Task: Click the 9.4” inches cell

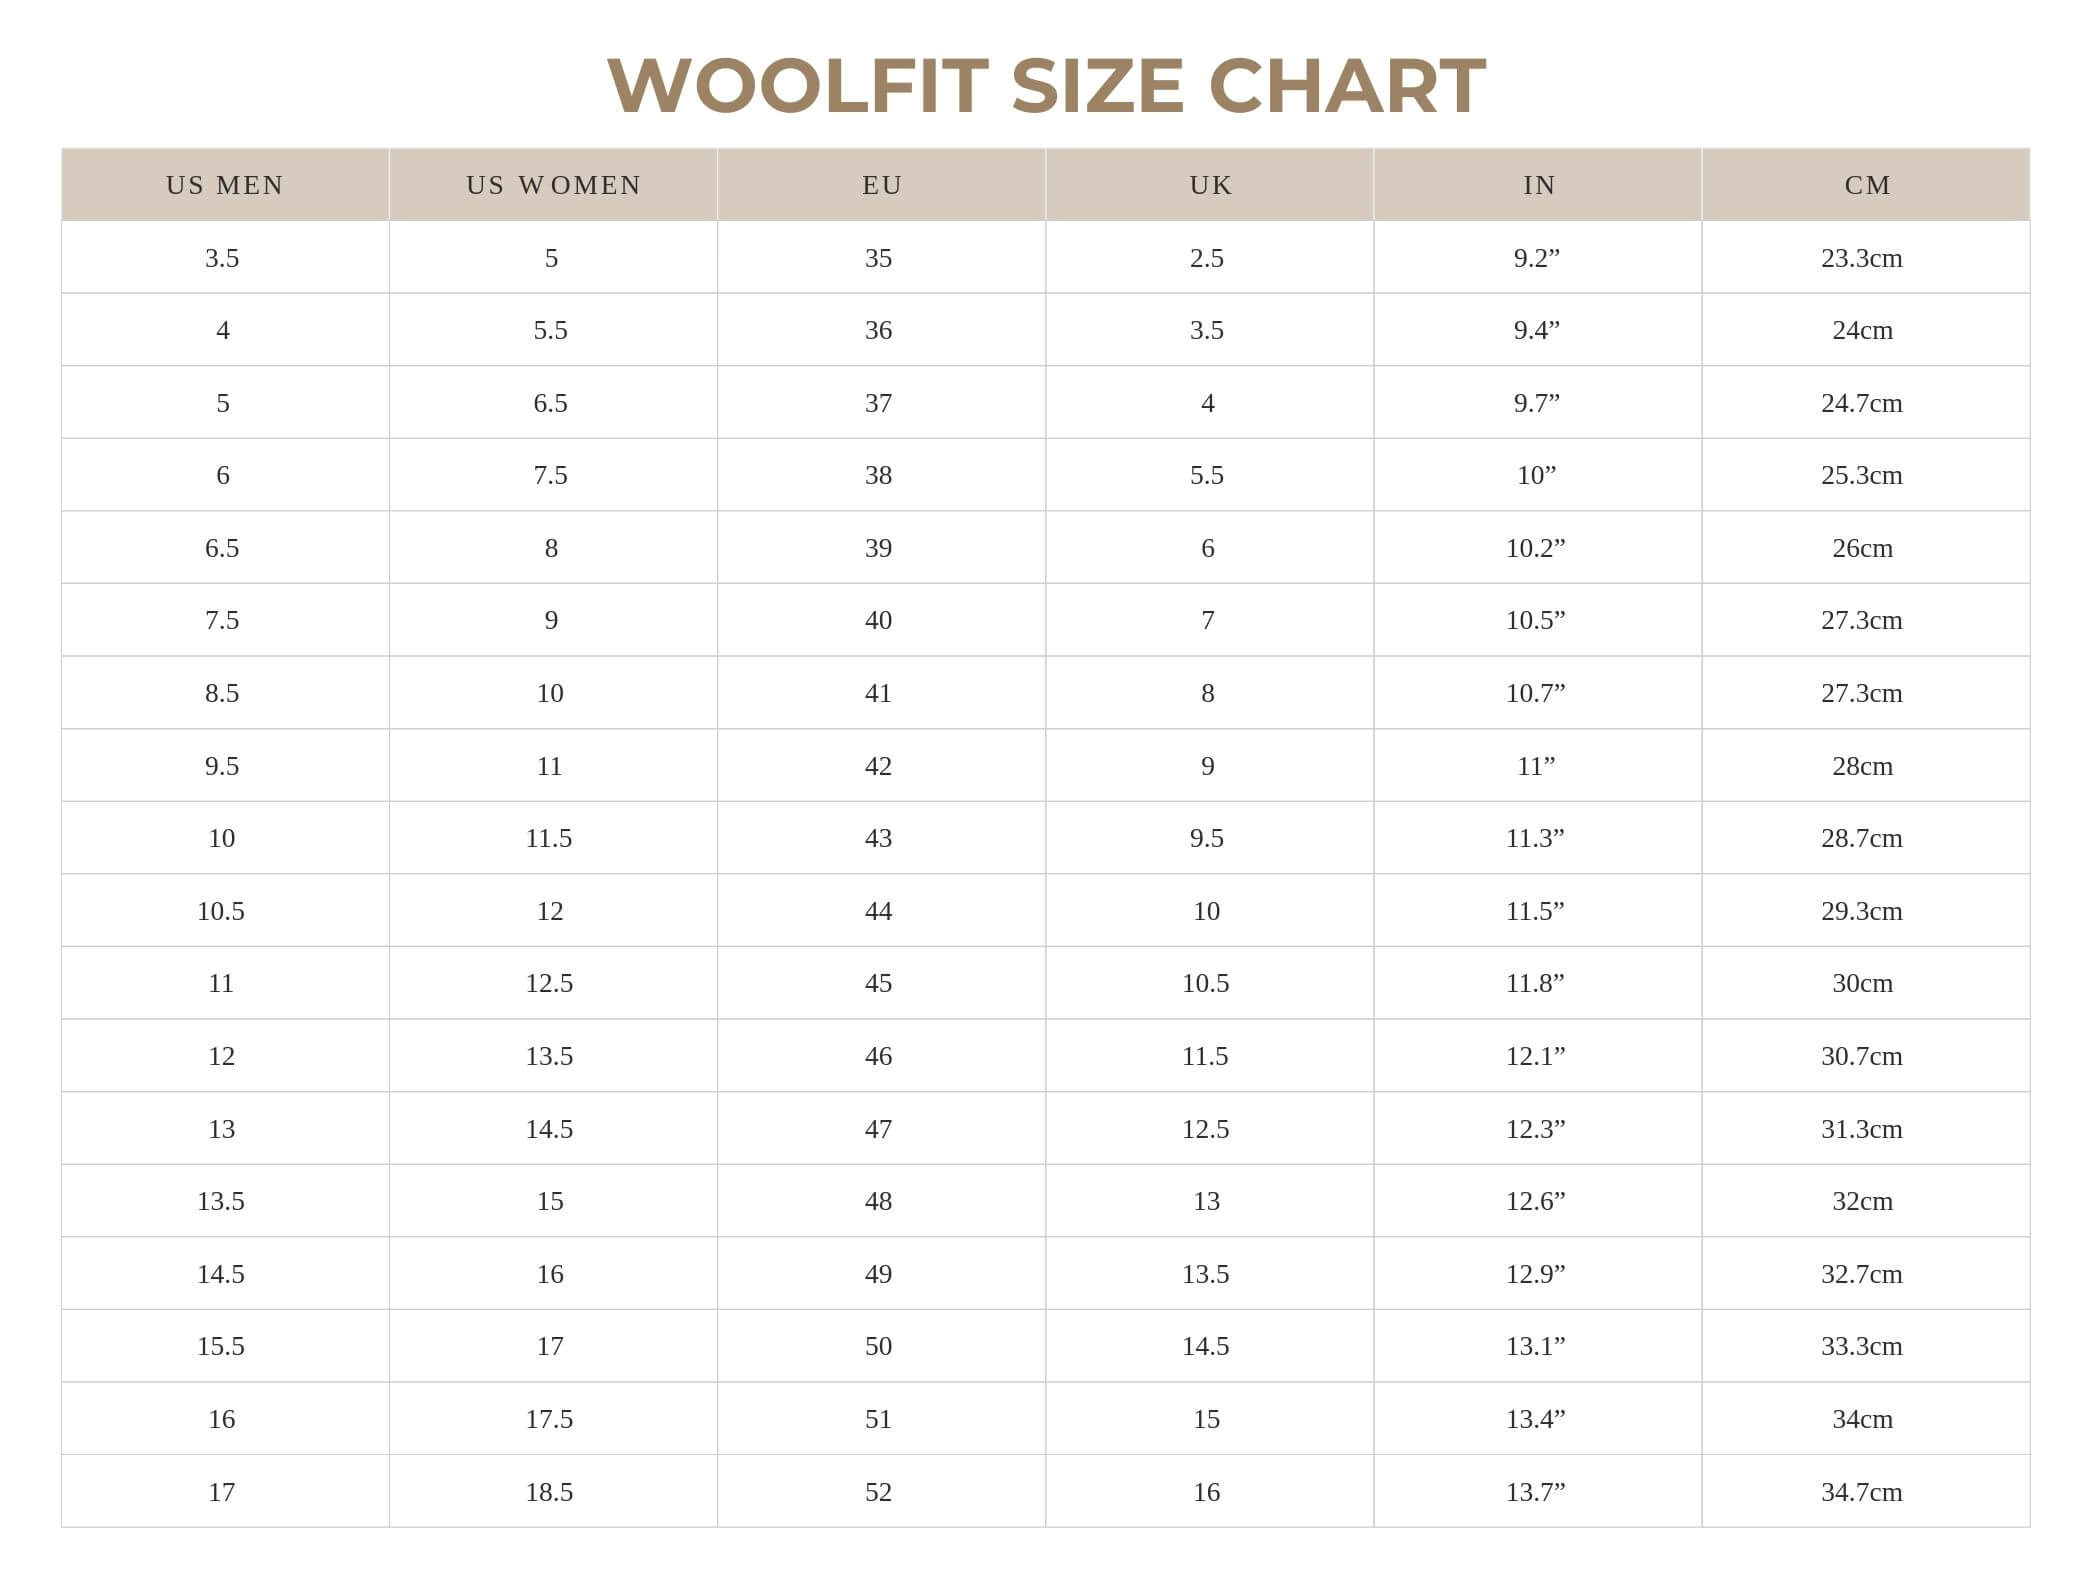Action: click(x=1536, y=330)
